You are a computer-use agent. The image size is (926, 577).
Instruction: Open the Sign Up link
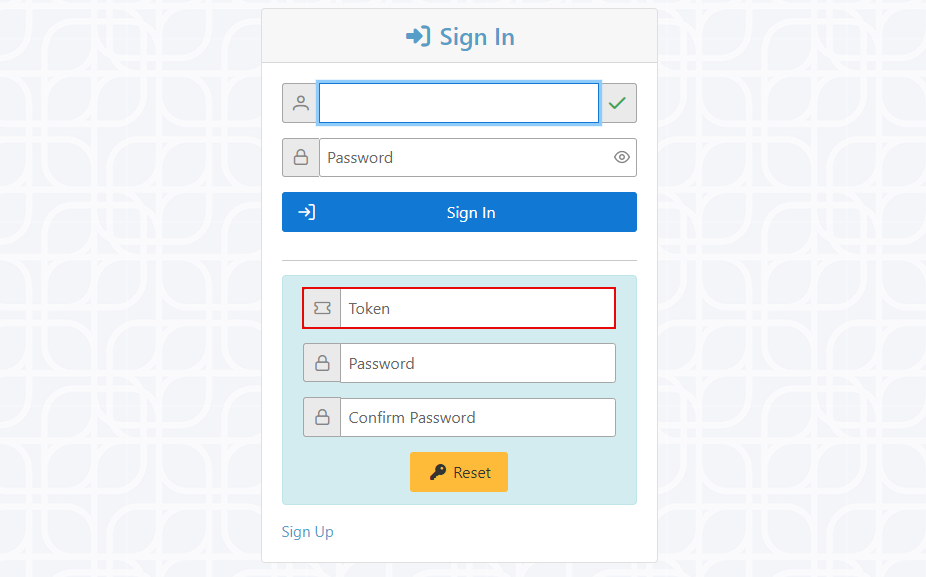pyautogui.click(x=308, y=532)
